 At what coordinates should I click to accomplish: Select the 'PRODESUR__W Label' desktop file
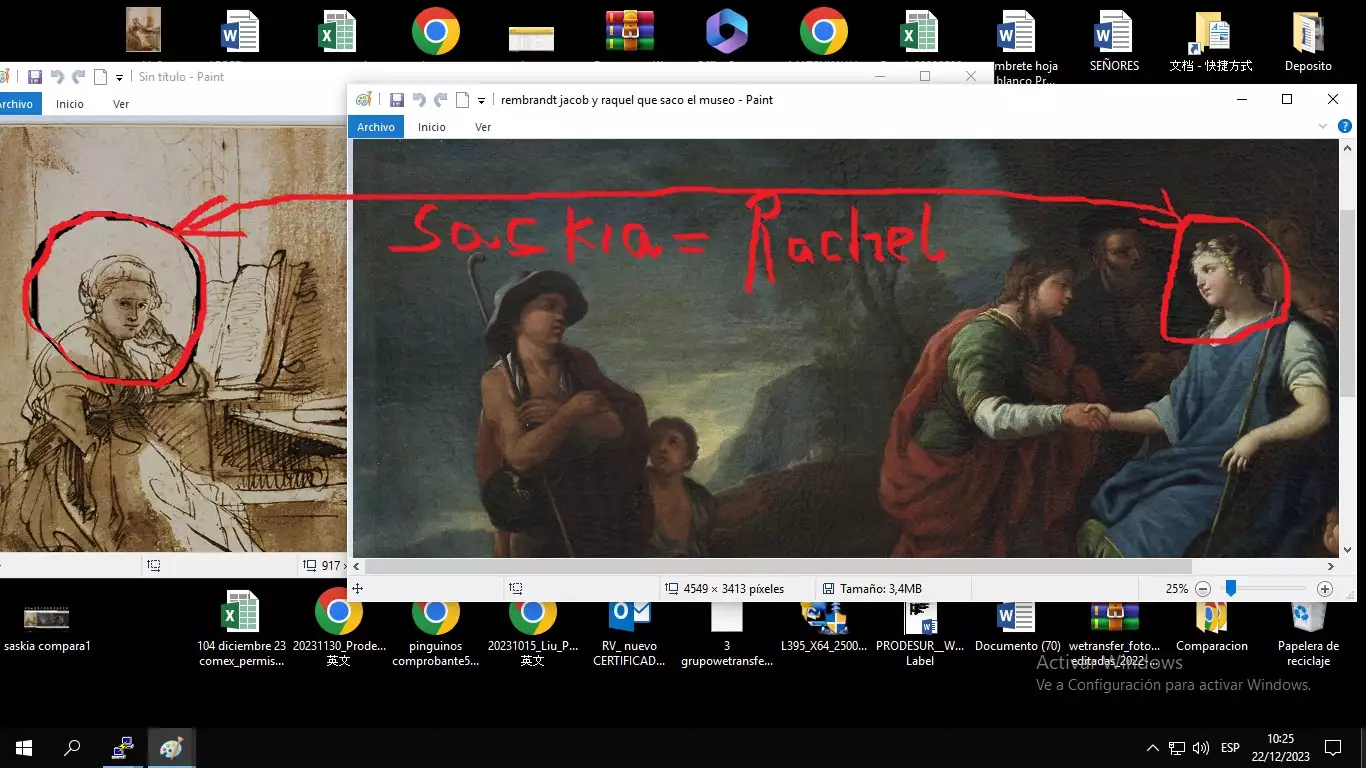click(x=920, y=634)
